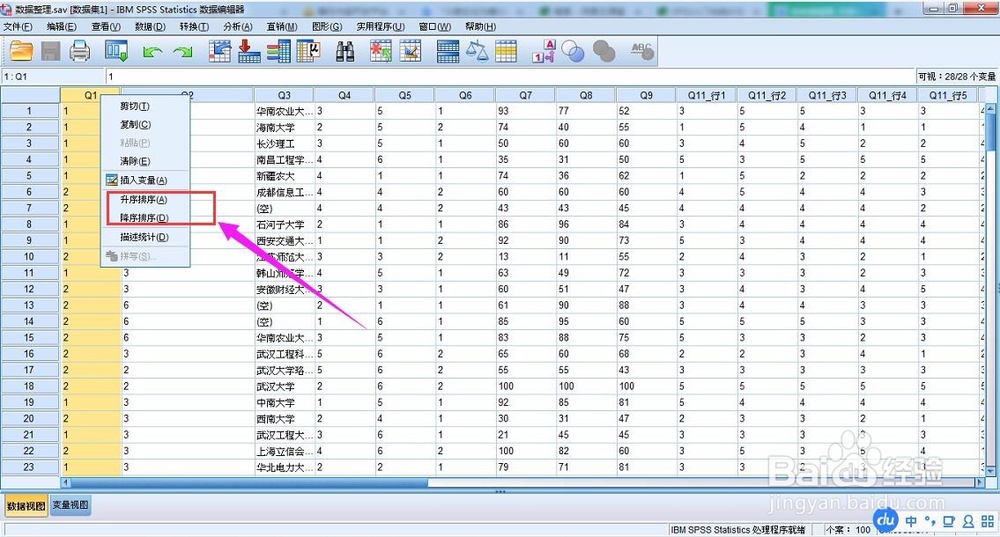Open the 查看(V) menu
This screenshot has height=537, width=1000.
(106, 27)
